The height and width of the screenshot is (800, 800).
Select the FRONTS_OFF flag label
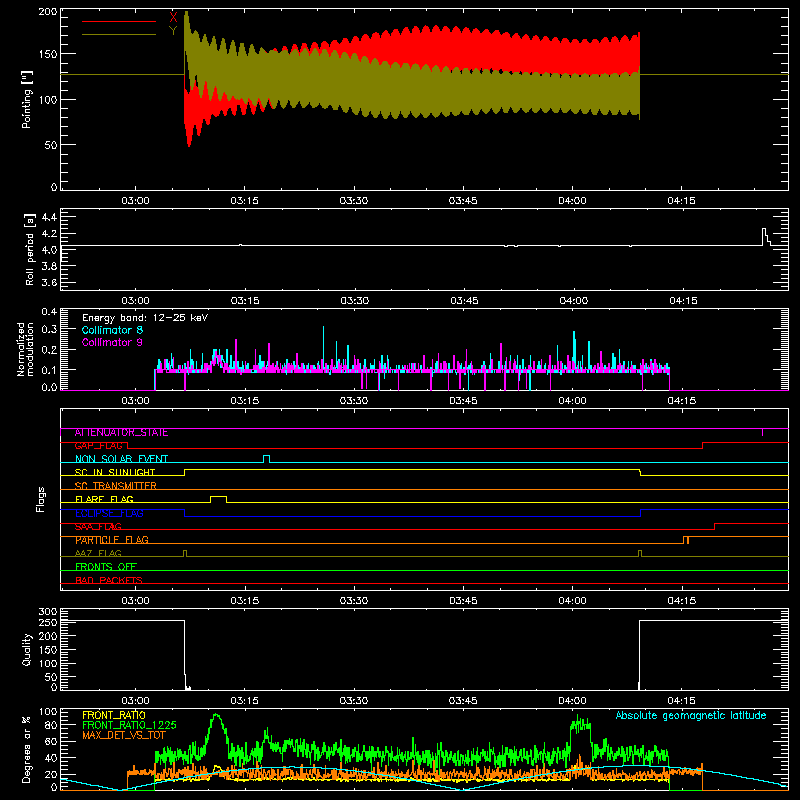pyautogui.click(x=106, y=567)
